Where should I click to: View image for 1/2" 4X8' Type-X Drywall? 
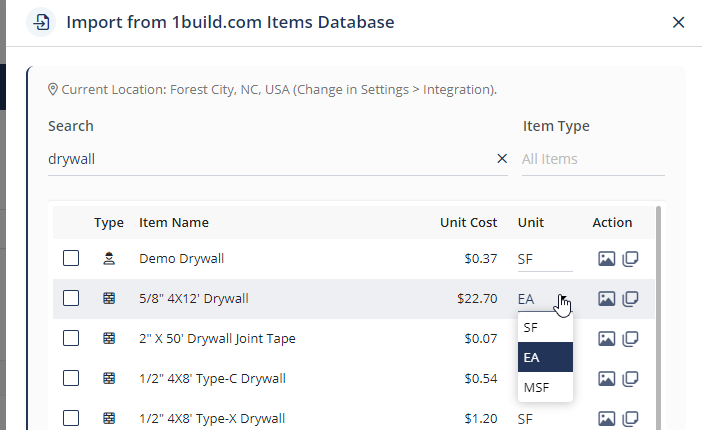pyautogui.click(x=607, y=418)
